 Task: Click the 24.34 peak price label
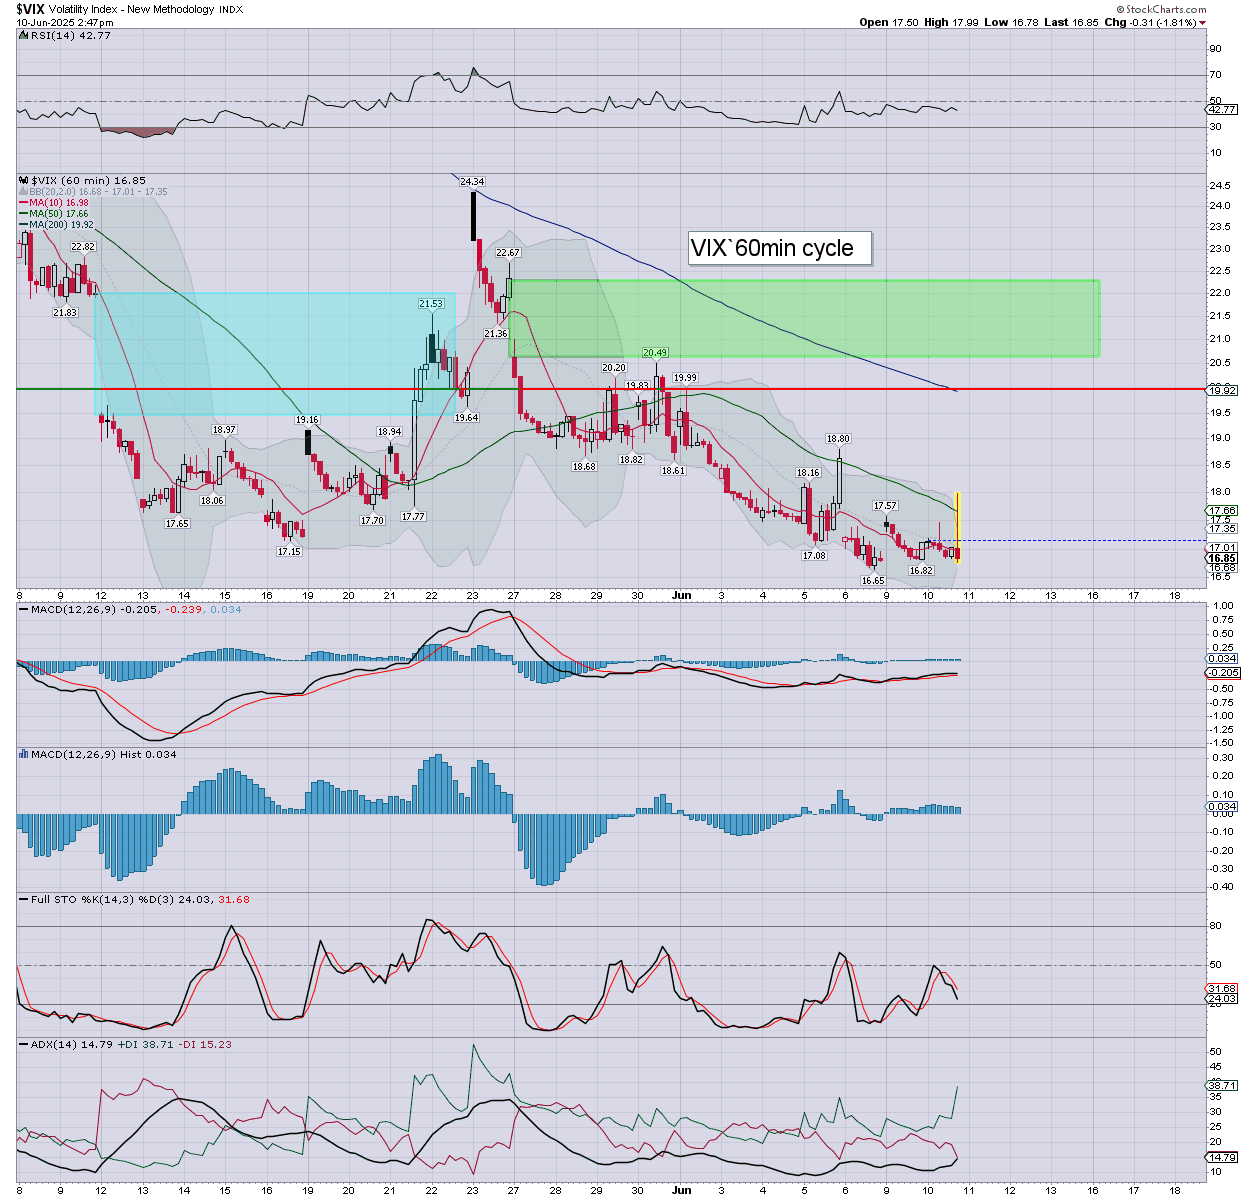point(472,182)
